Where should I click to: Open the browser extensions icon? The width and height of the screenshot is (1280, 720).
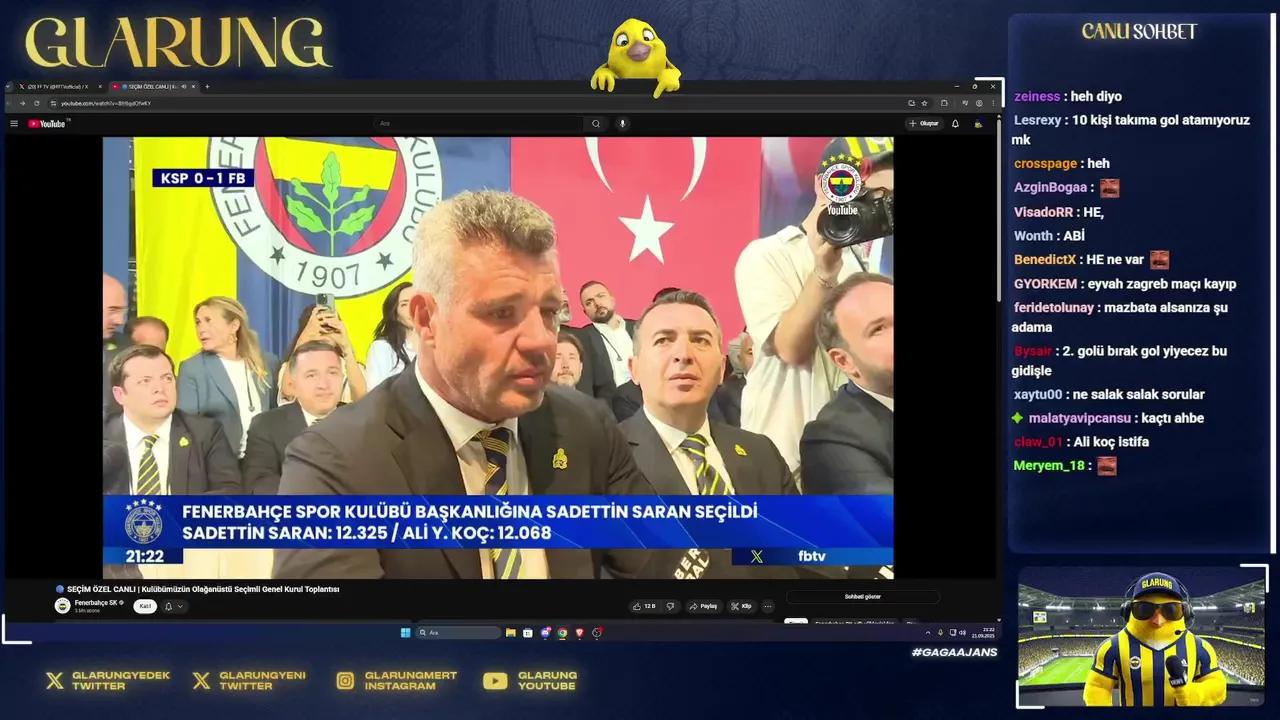point(944,103)
